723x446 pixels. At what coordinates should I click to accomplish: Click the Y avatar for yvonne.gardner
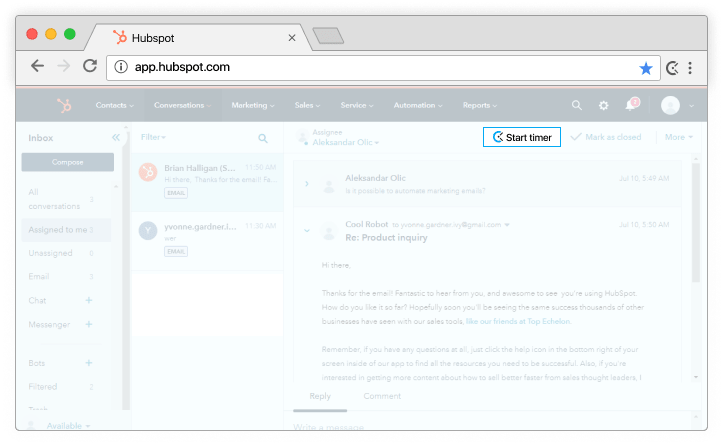pyautogui.click(x=148, y=230)
